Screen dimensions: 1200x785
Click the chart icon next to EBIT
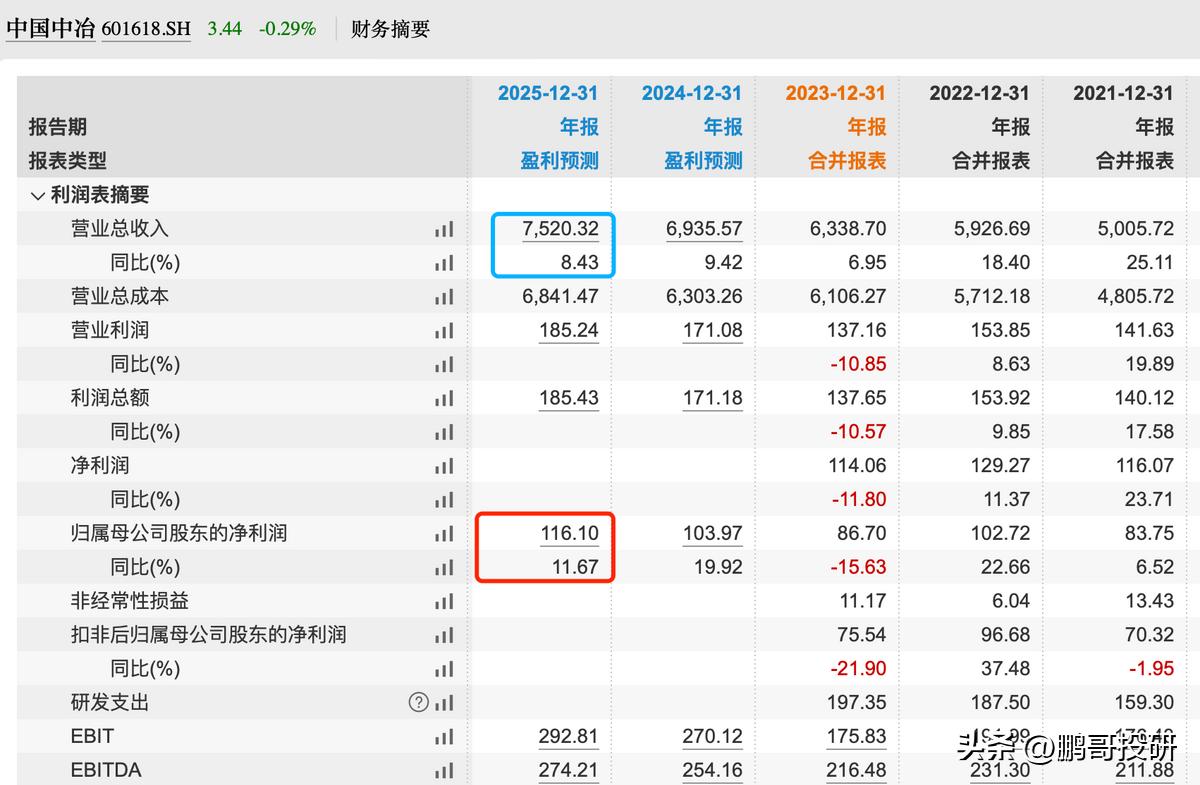click(x=443, y=736)
